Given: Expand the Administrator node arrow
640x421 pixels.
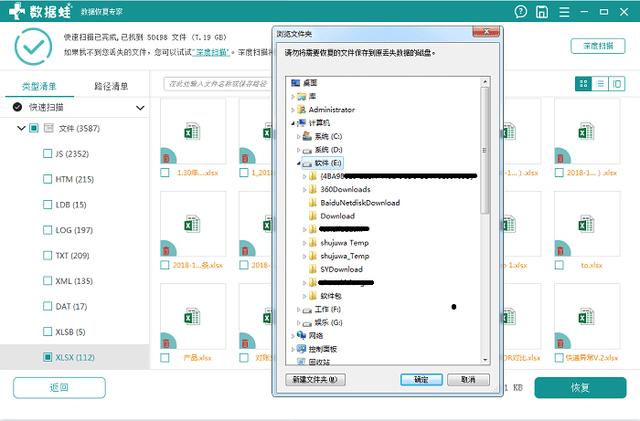Looking at the screenshot, I should point(293,110).
